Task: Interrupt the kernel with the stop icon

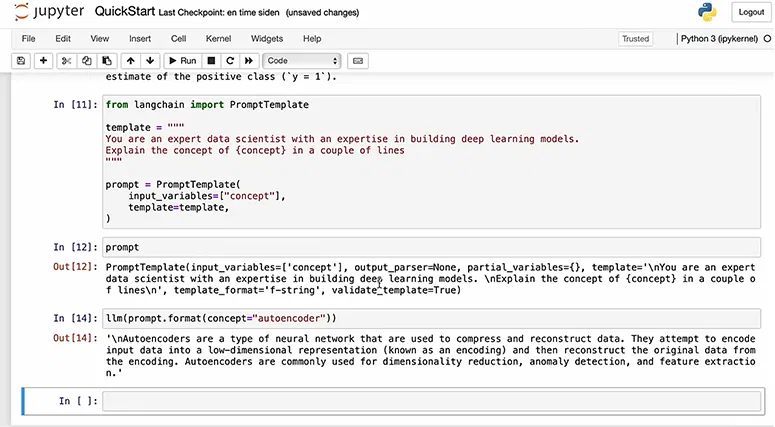Action: click(211, 61)
